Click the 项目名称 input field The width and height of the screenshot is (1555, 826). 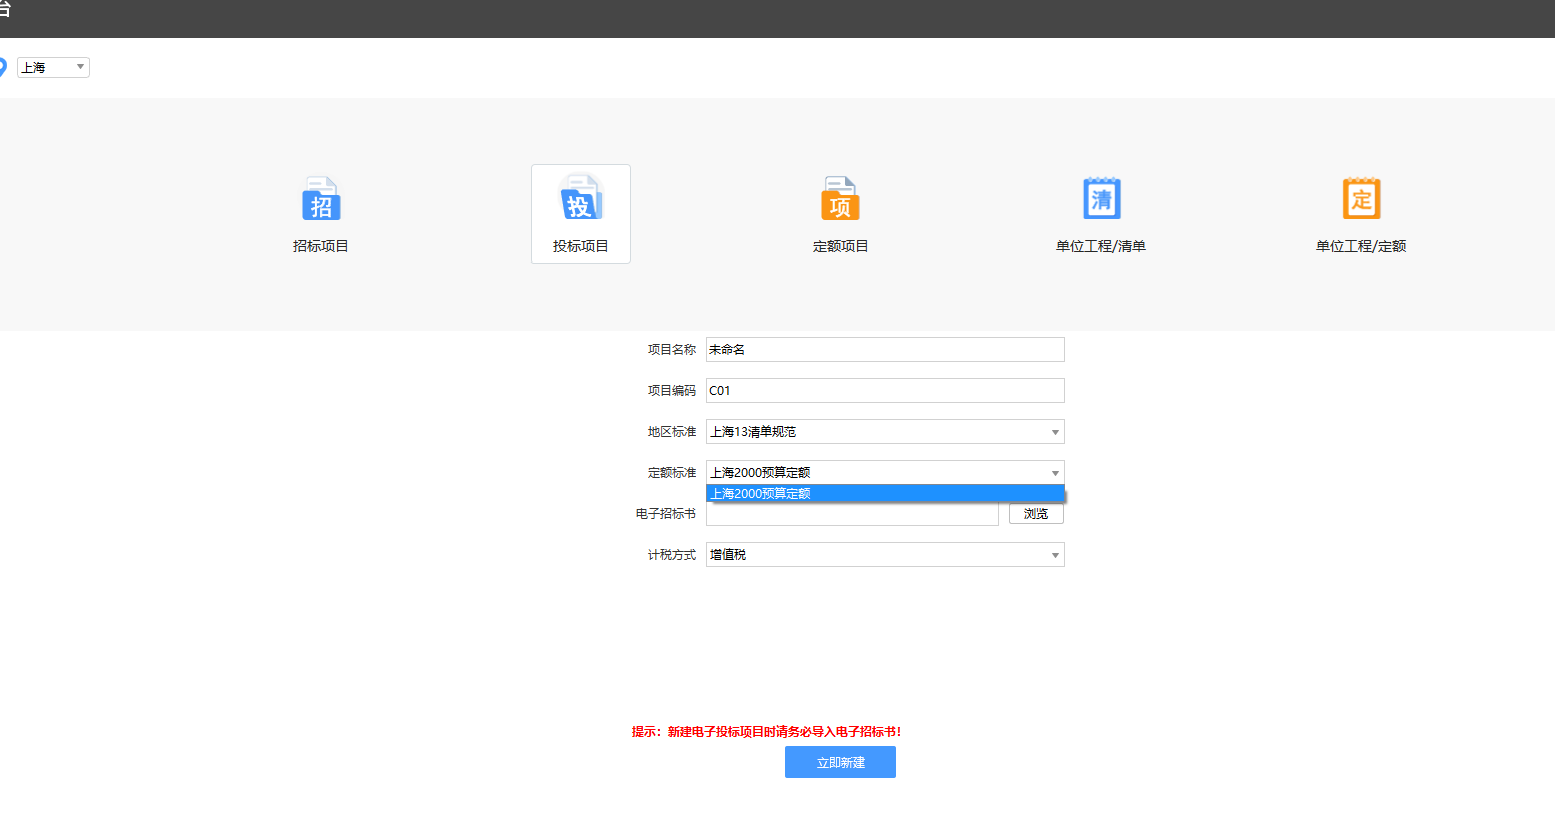(x=885, y=350)
